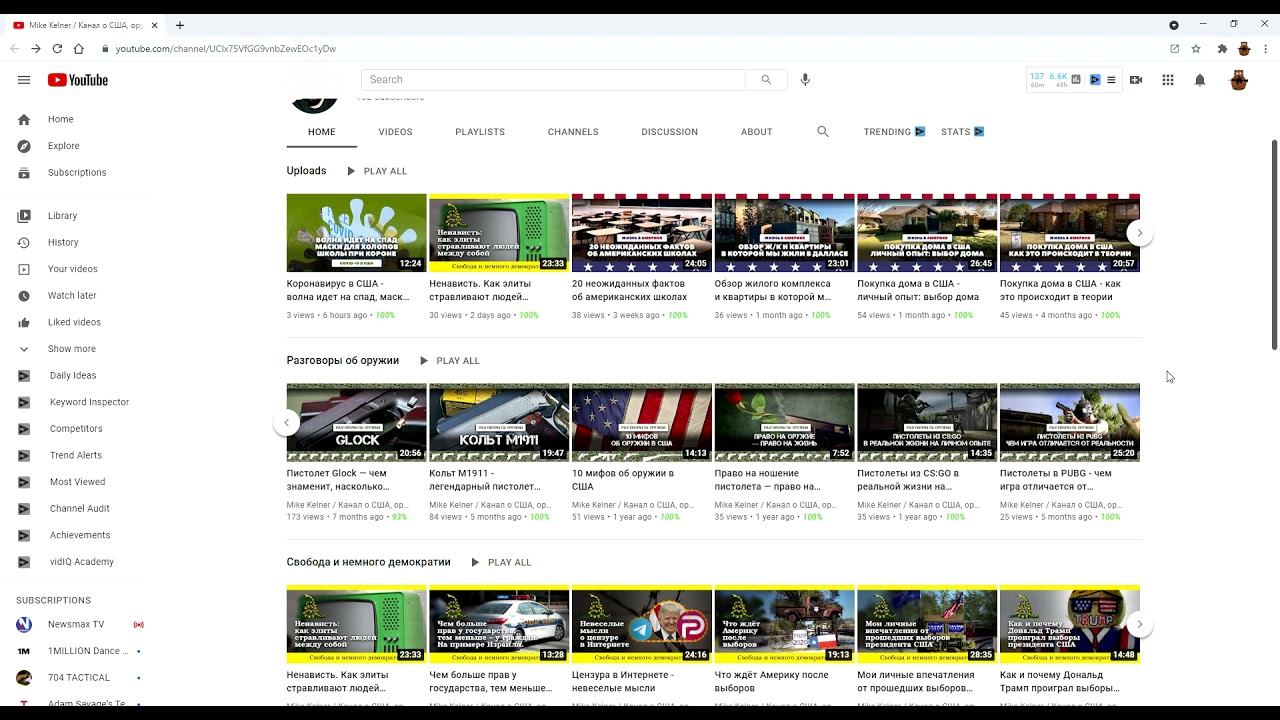The width and height of the screenshot is (1280, 720).
Task: Play all Свобода и немного демократии videos
Action: click(500, 562)
